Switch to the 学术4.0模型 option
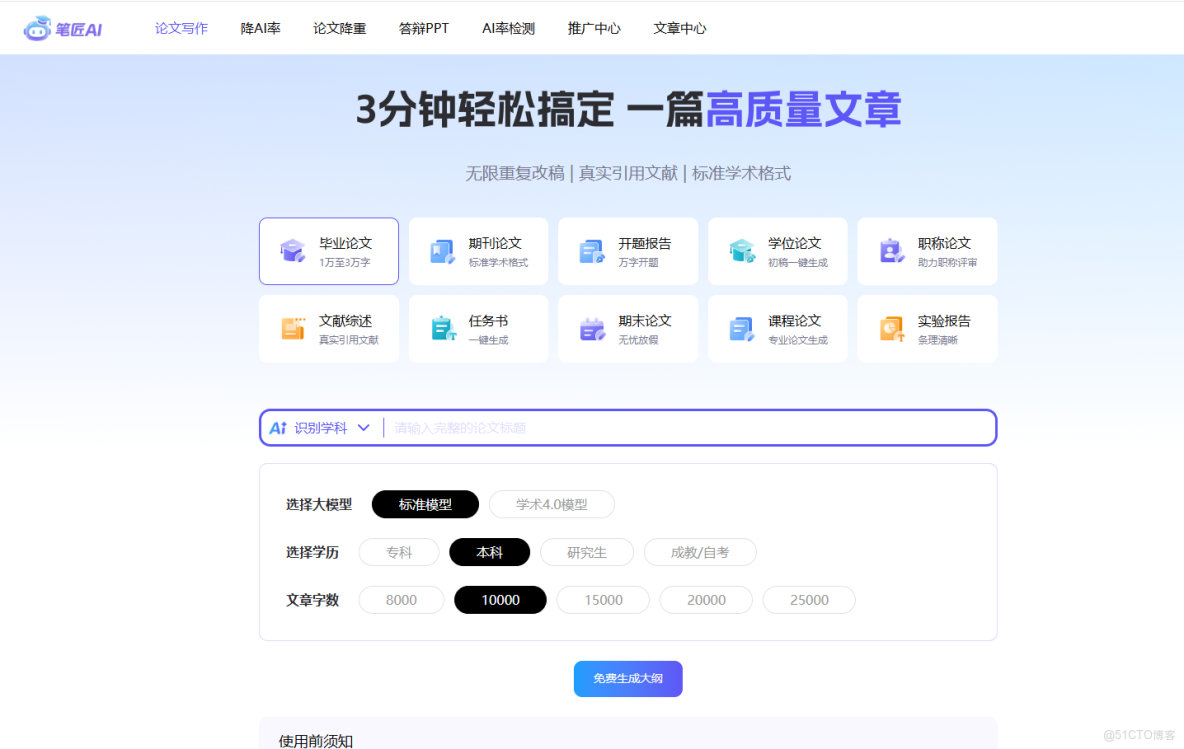 click(x=551, y=504)
